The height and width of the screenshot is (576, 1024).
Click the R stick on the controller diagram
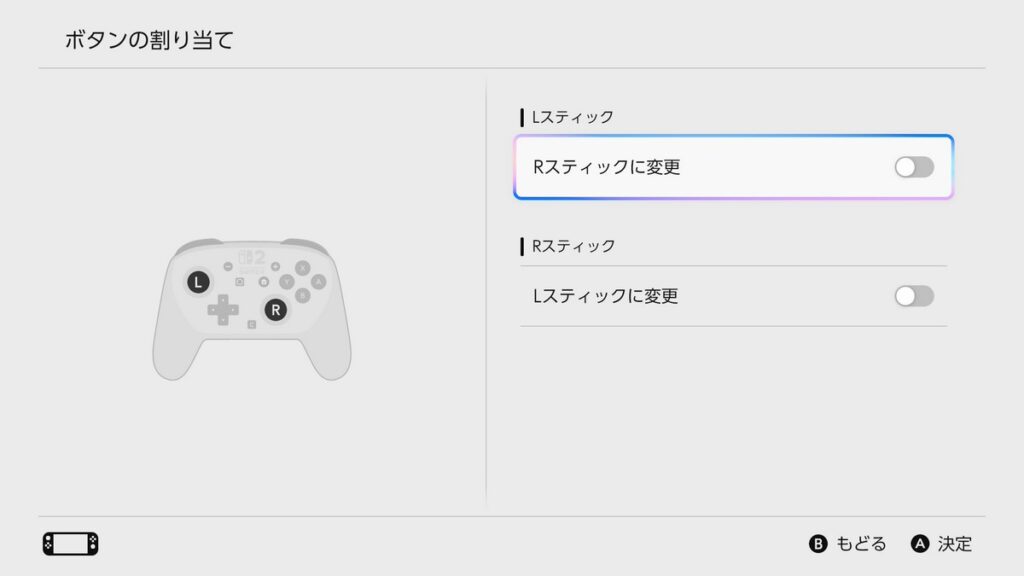[276, 310]
